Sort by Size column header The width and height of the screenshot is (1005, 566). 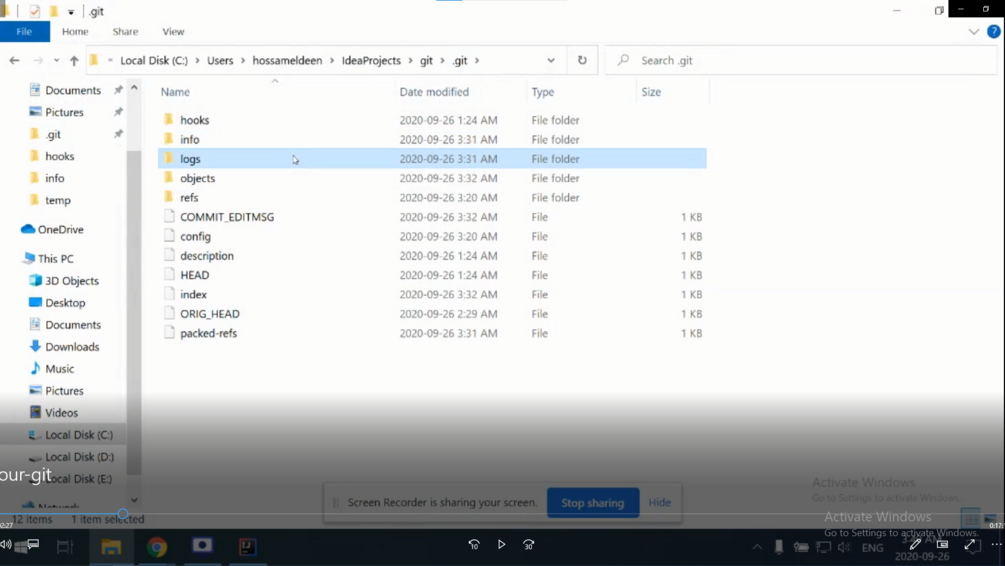(x=651, y=92)
